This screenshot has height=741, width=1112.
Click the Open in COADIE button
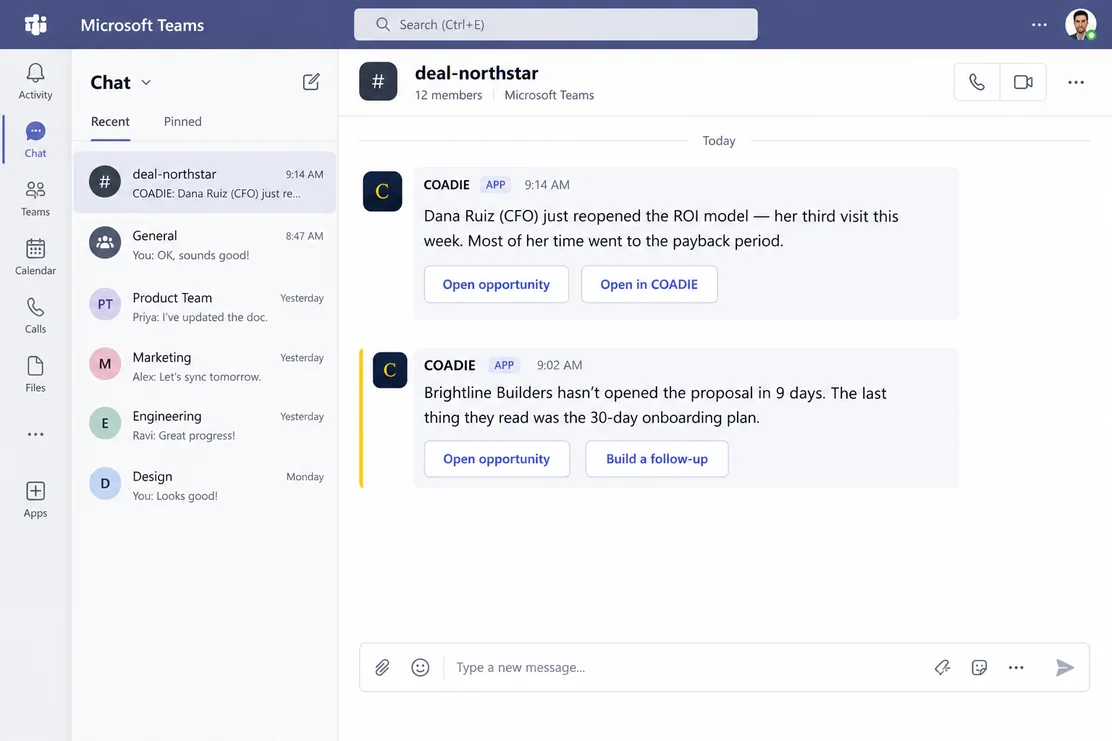click(649, 284)
